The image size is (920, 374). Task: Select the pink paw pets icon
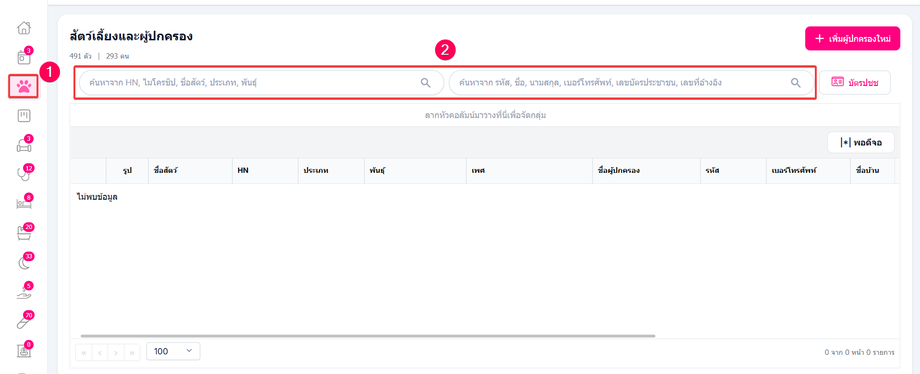click(23, 86)
